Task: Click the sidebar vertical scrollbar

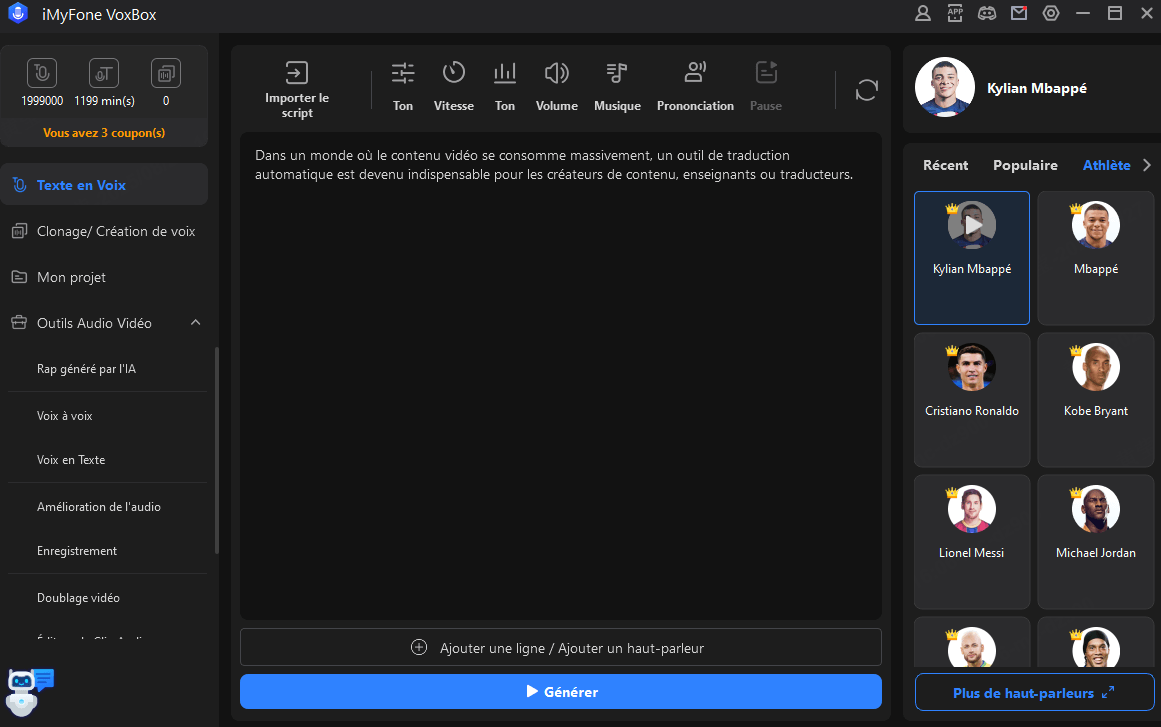Action: pyautogui.click(x=217, y=450)
